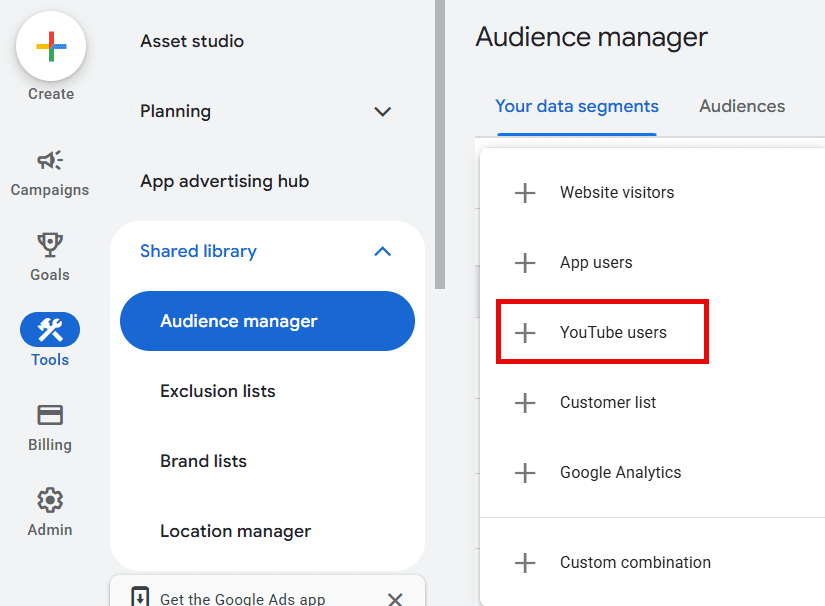Pick Google Analytics segment option
Viewport: 825px width, 606px height.
coord(620,473)
